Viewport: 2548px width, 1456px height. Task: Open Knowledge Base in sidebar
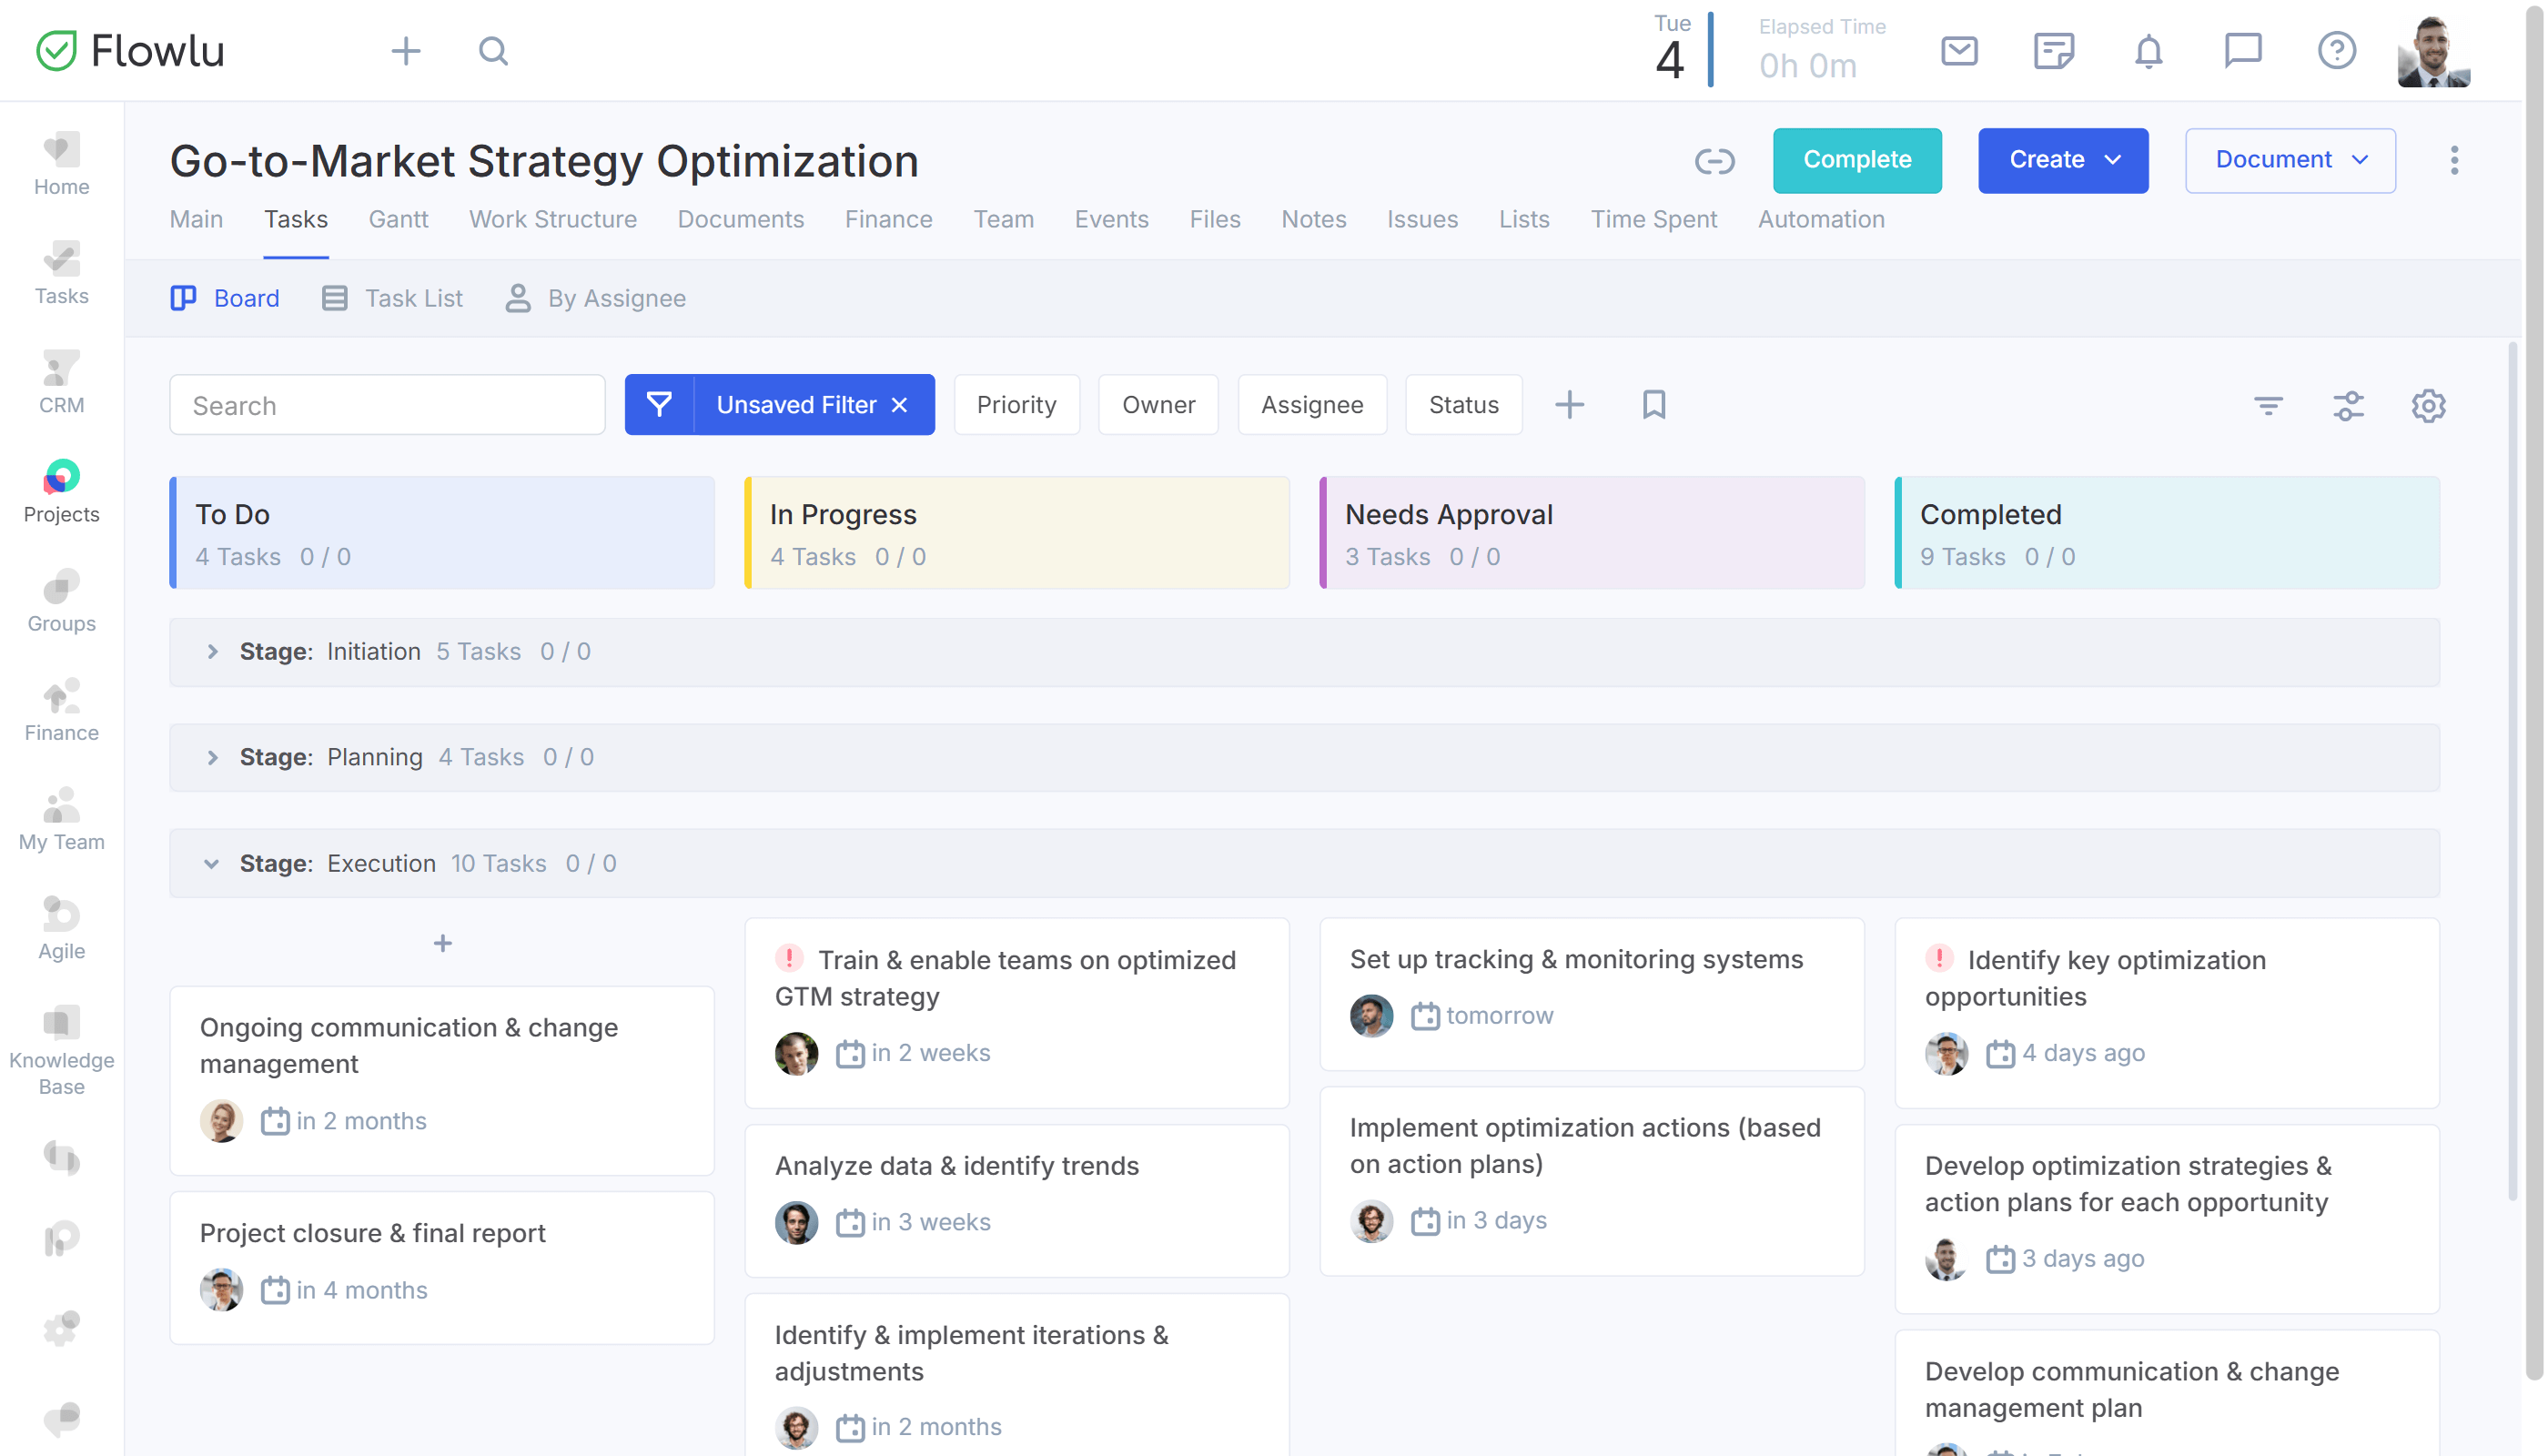[x=61, y=1051]
